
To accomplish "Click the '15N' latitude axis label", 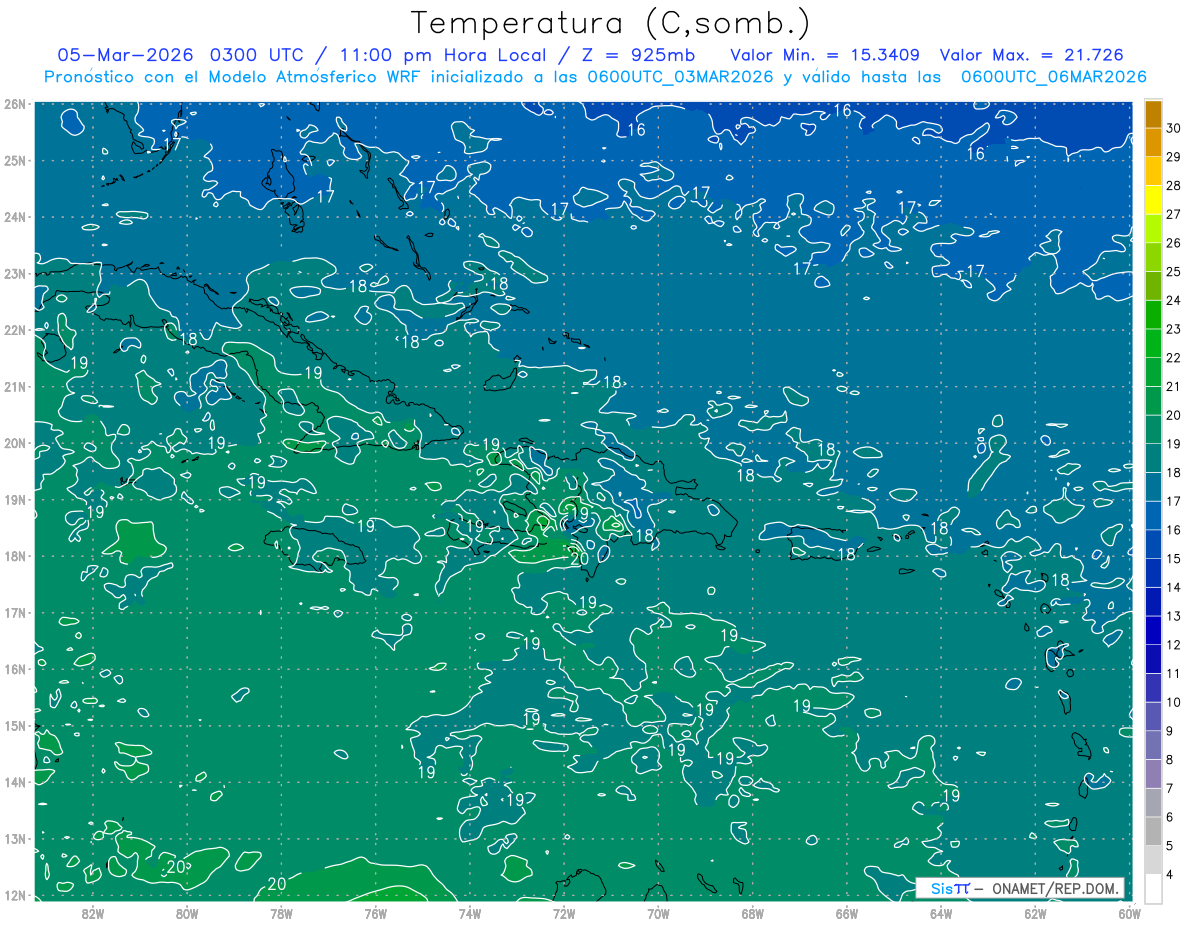I will [14, 725].
